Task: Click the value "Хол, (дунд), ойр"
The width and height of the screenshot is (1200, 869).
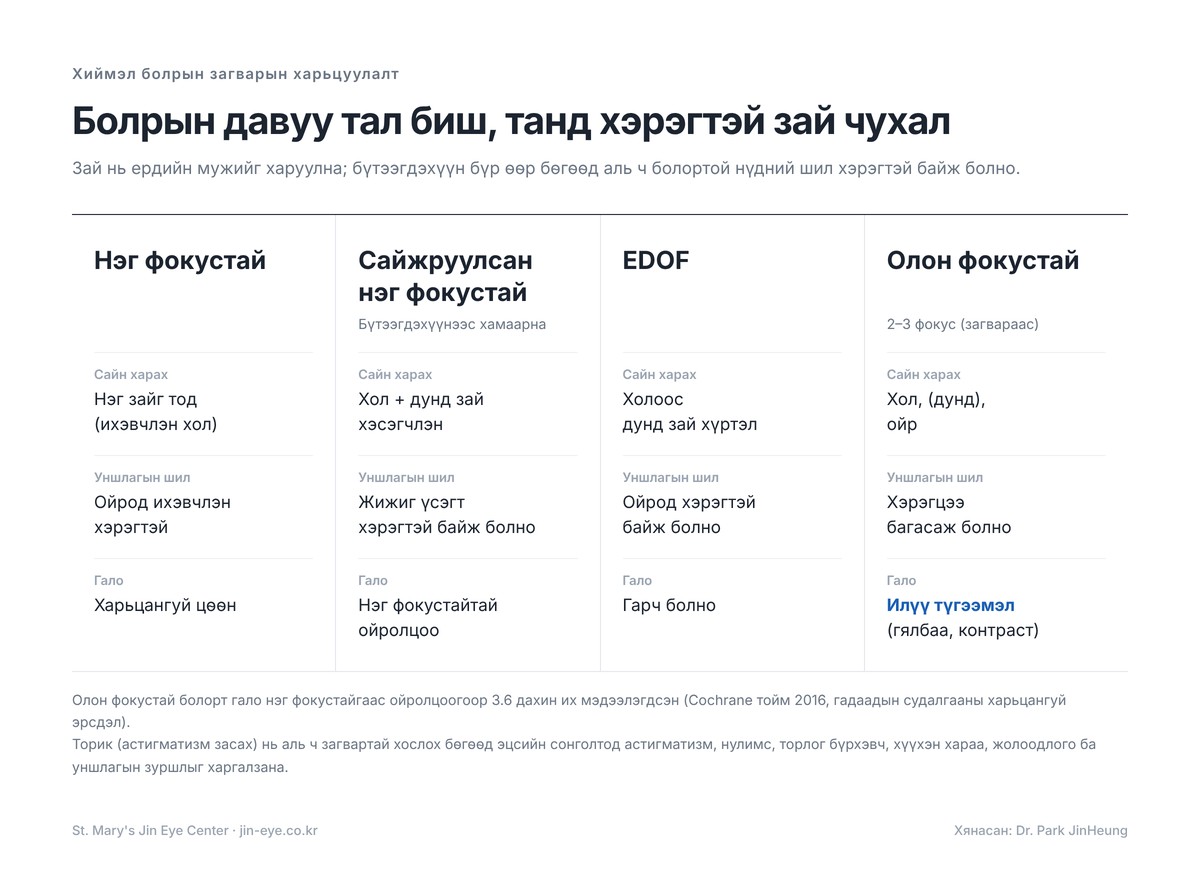Action: click(936, 412)
